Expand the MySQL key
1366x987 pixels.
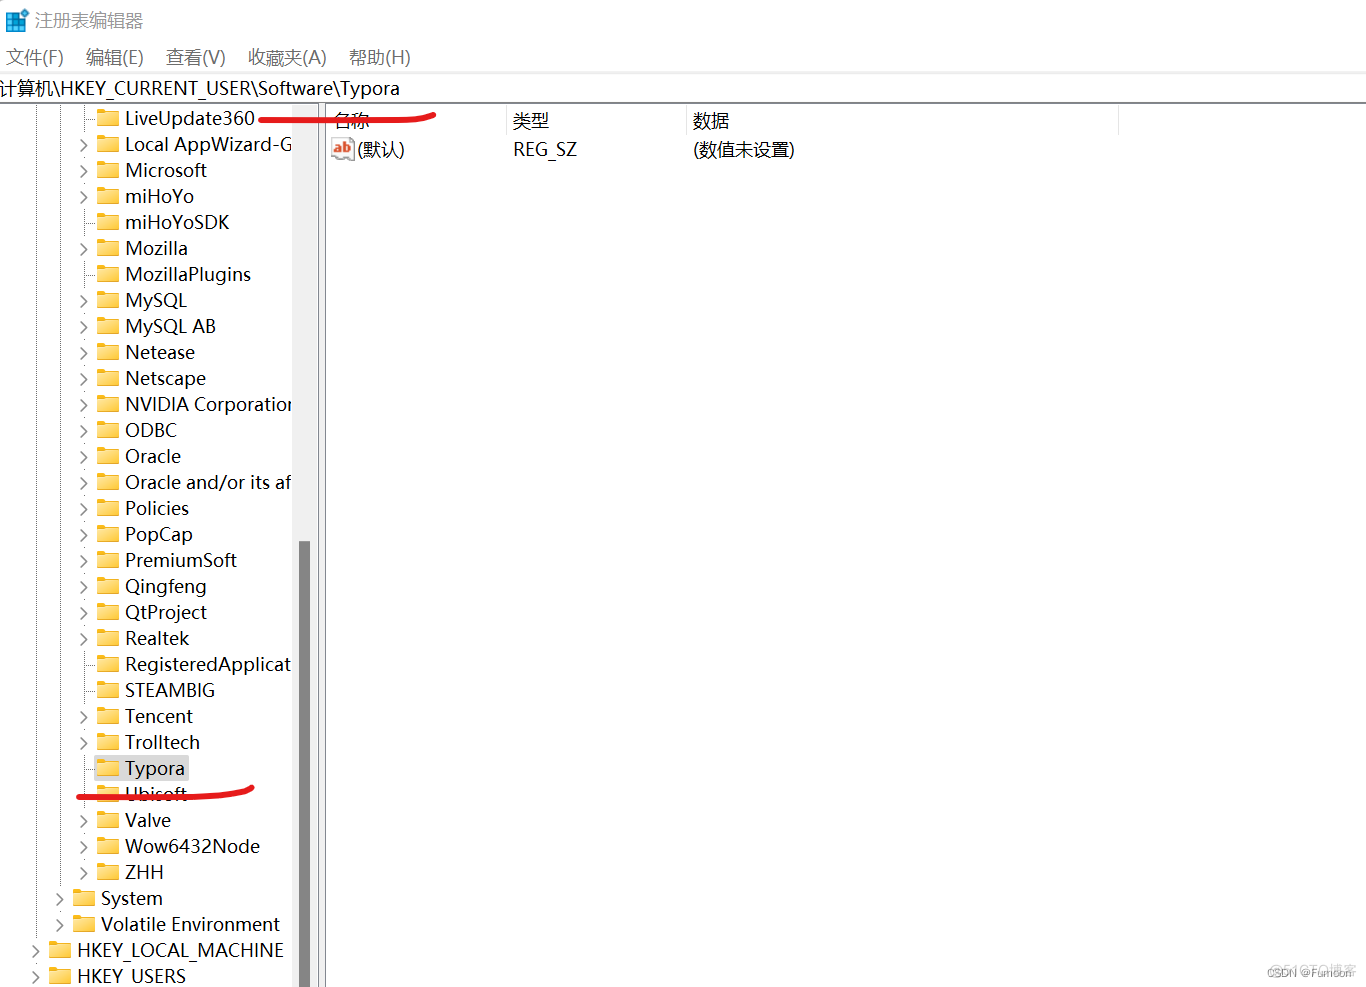(x=84, y=300)
